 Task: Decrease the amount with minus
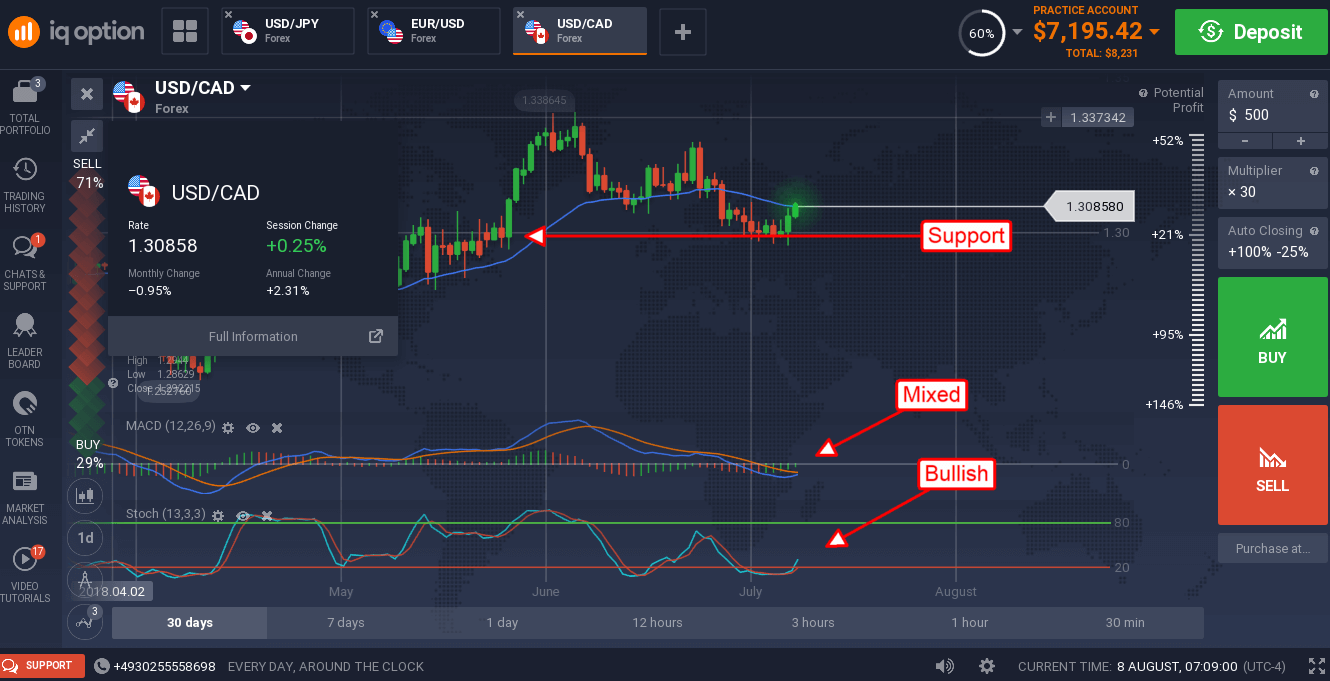1245,141
